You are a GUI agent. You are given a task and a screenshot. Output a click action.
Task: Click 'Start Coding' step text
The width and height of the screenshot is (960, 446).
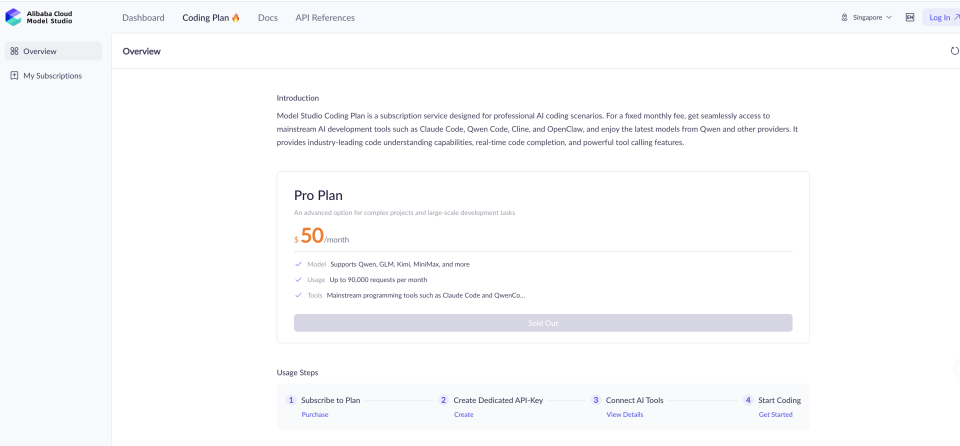779,400
